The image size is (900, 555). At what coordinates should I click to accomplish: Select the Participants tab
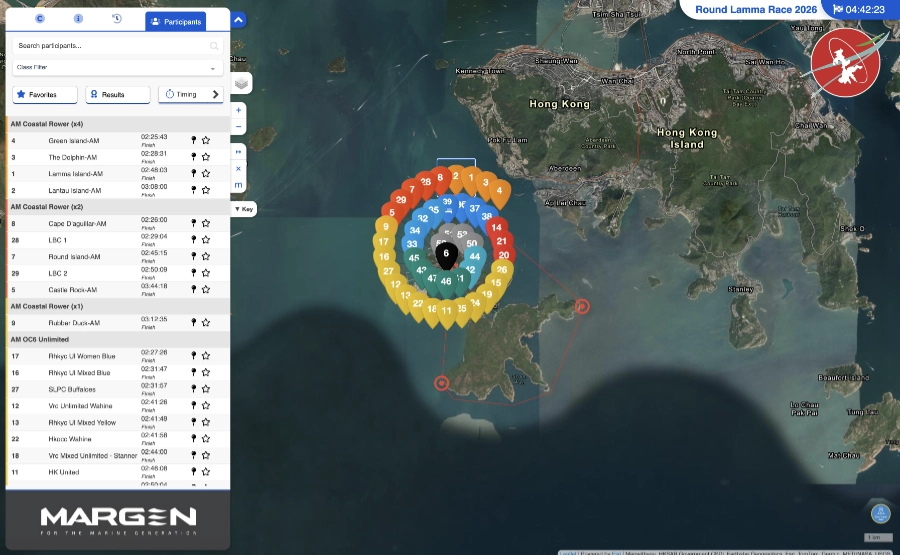[x=176, y=22]
